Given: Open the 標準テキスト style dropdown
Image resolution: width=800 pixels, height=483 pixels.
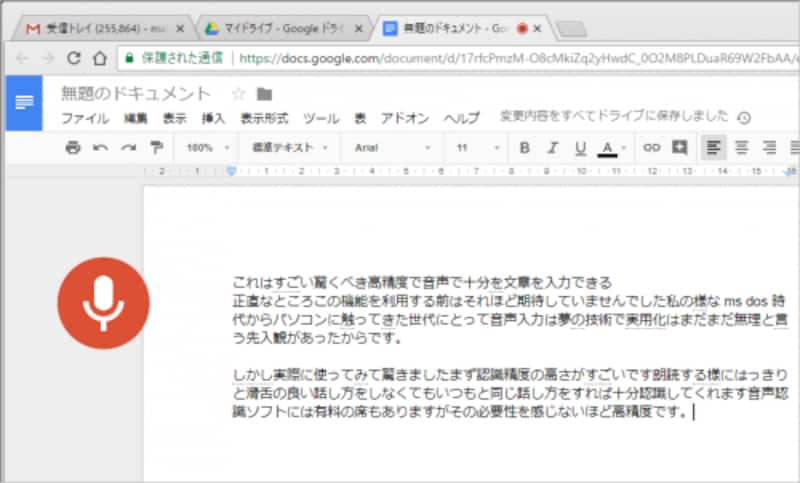Looking at the screenshot, I should (289, 148).
